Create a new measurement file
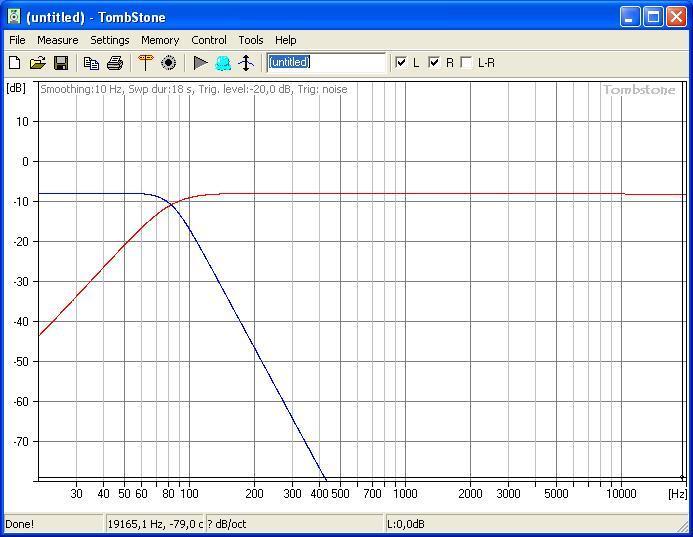Image resolution: width=693 pixels, height=537 pixels. coord(15,63)
